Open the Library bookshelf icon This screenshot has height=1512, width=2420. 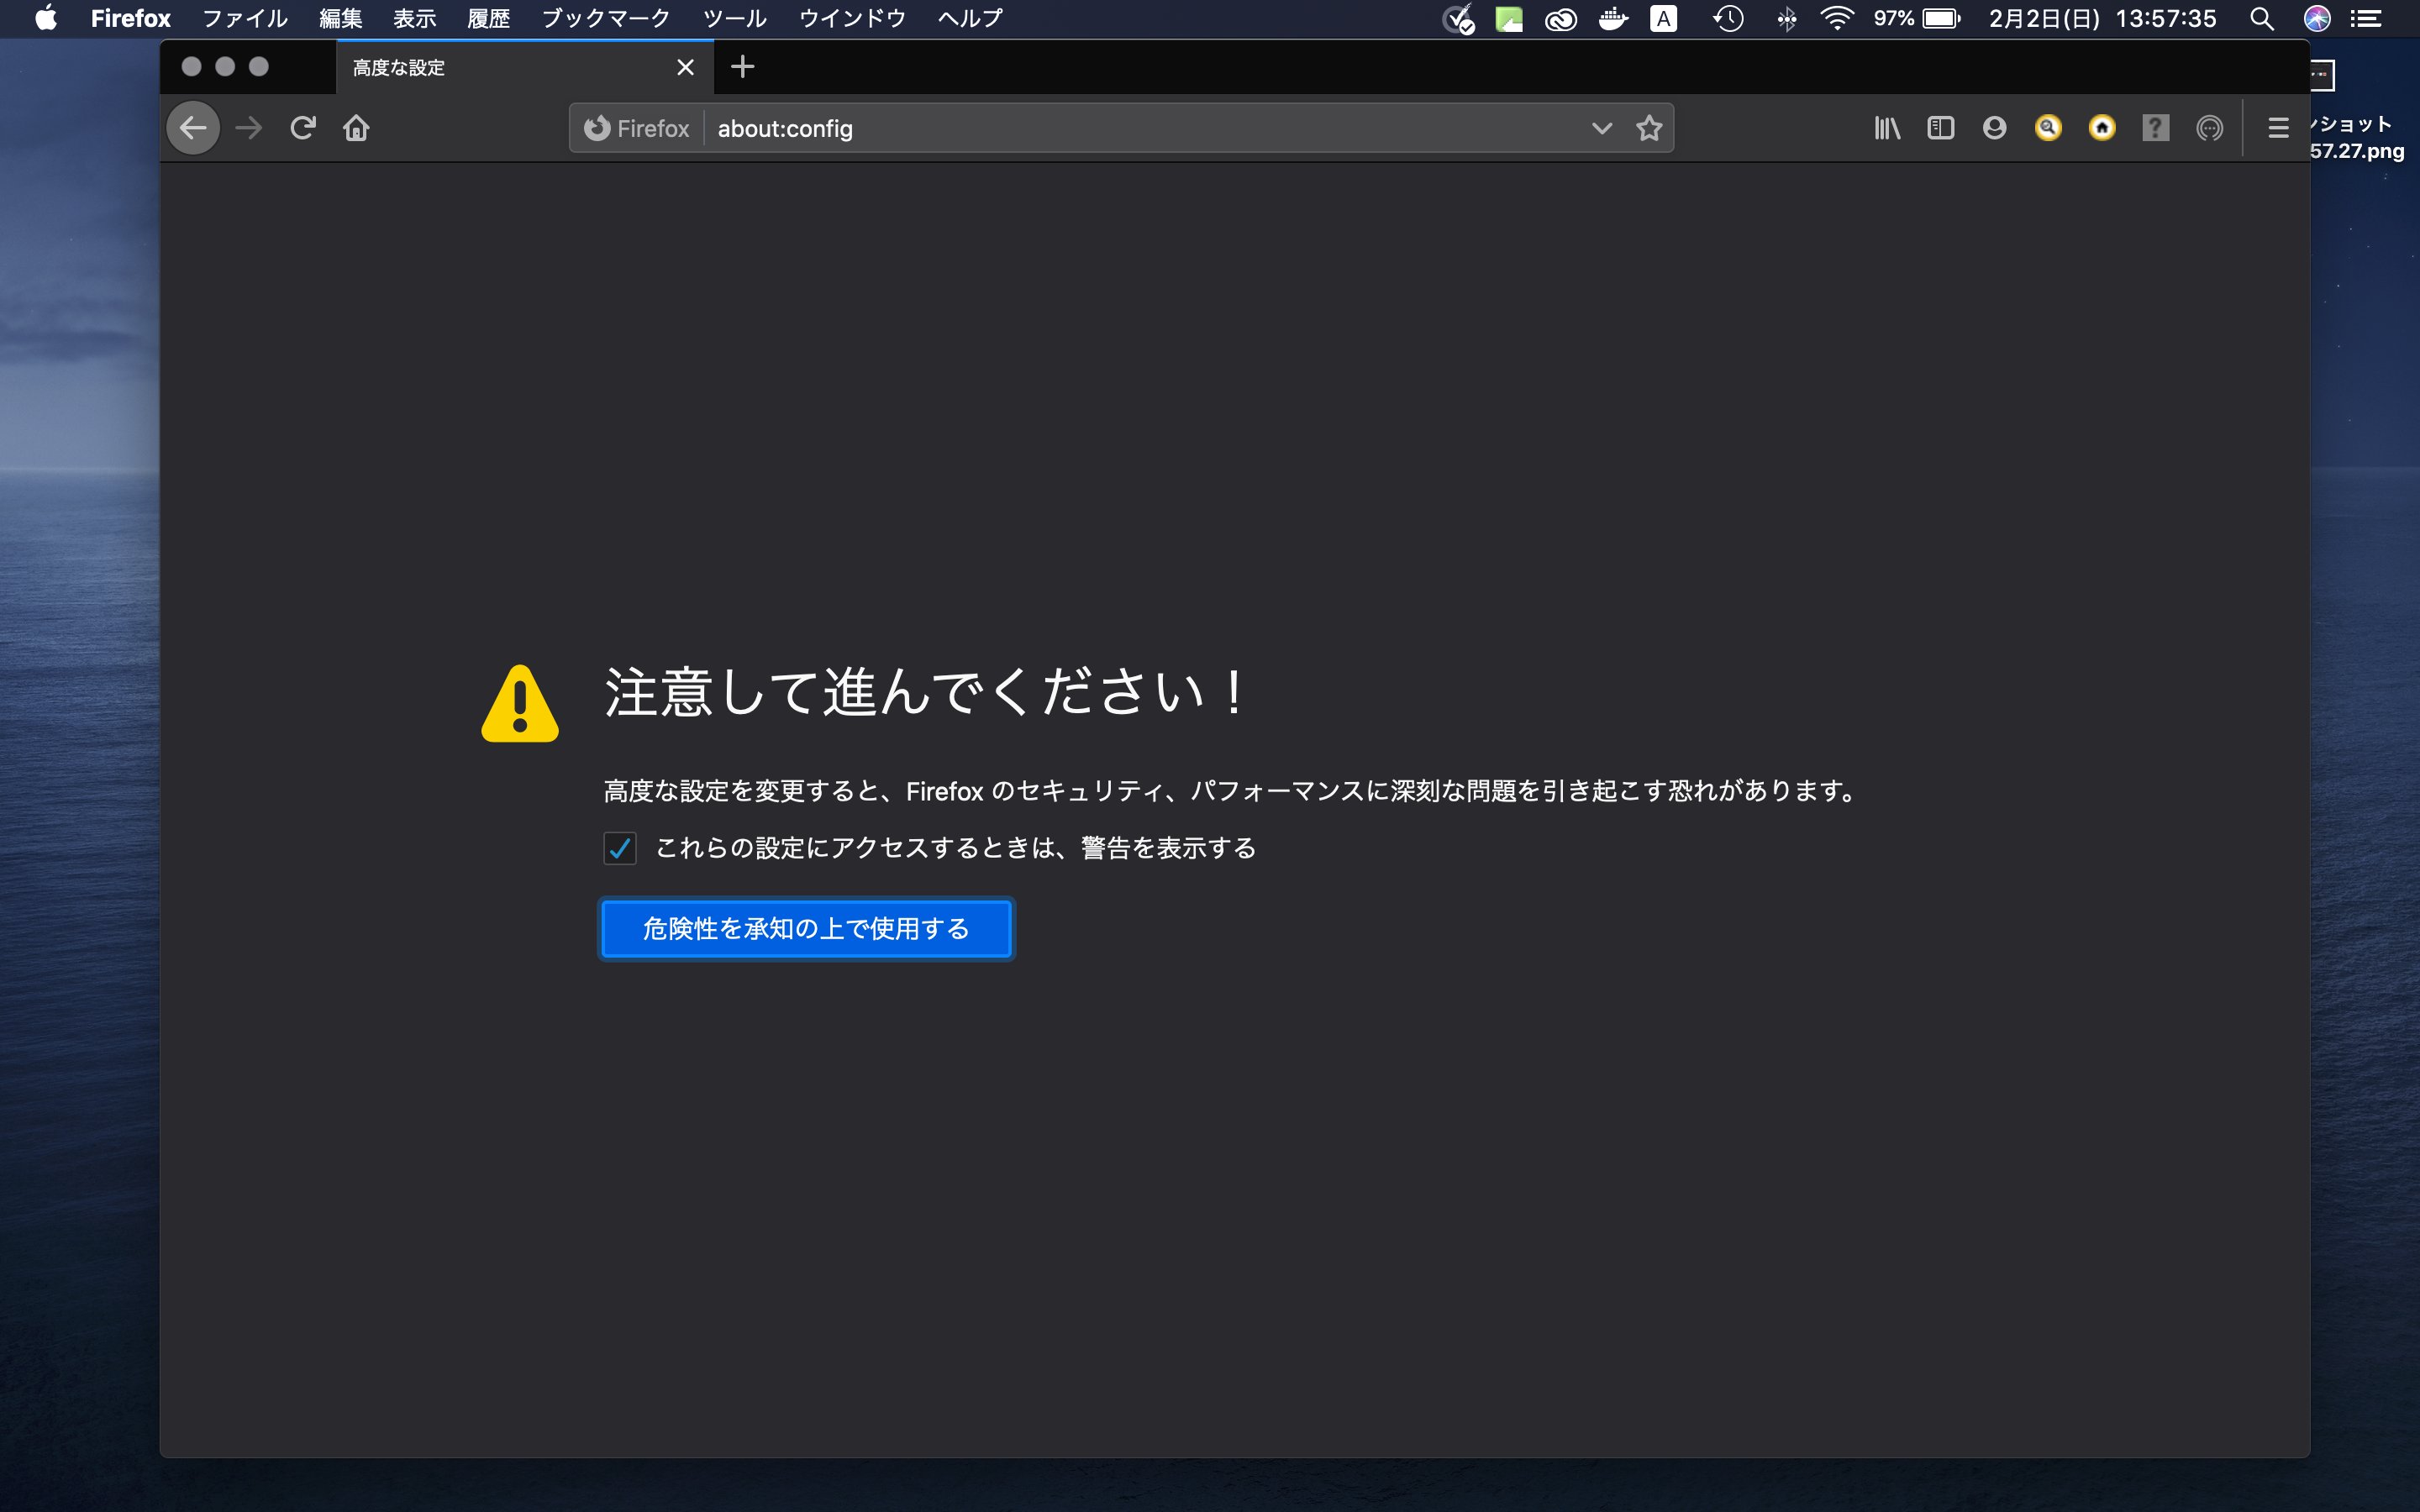coord(1887,128)
